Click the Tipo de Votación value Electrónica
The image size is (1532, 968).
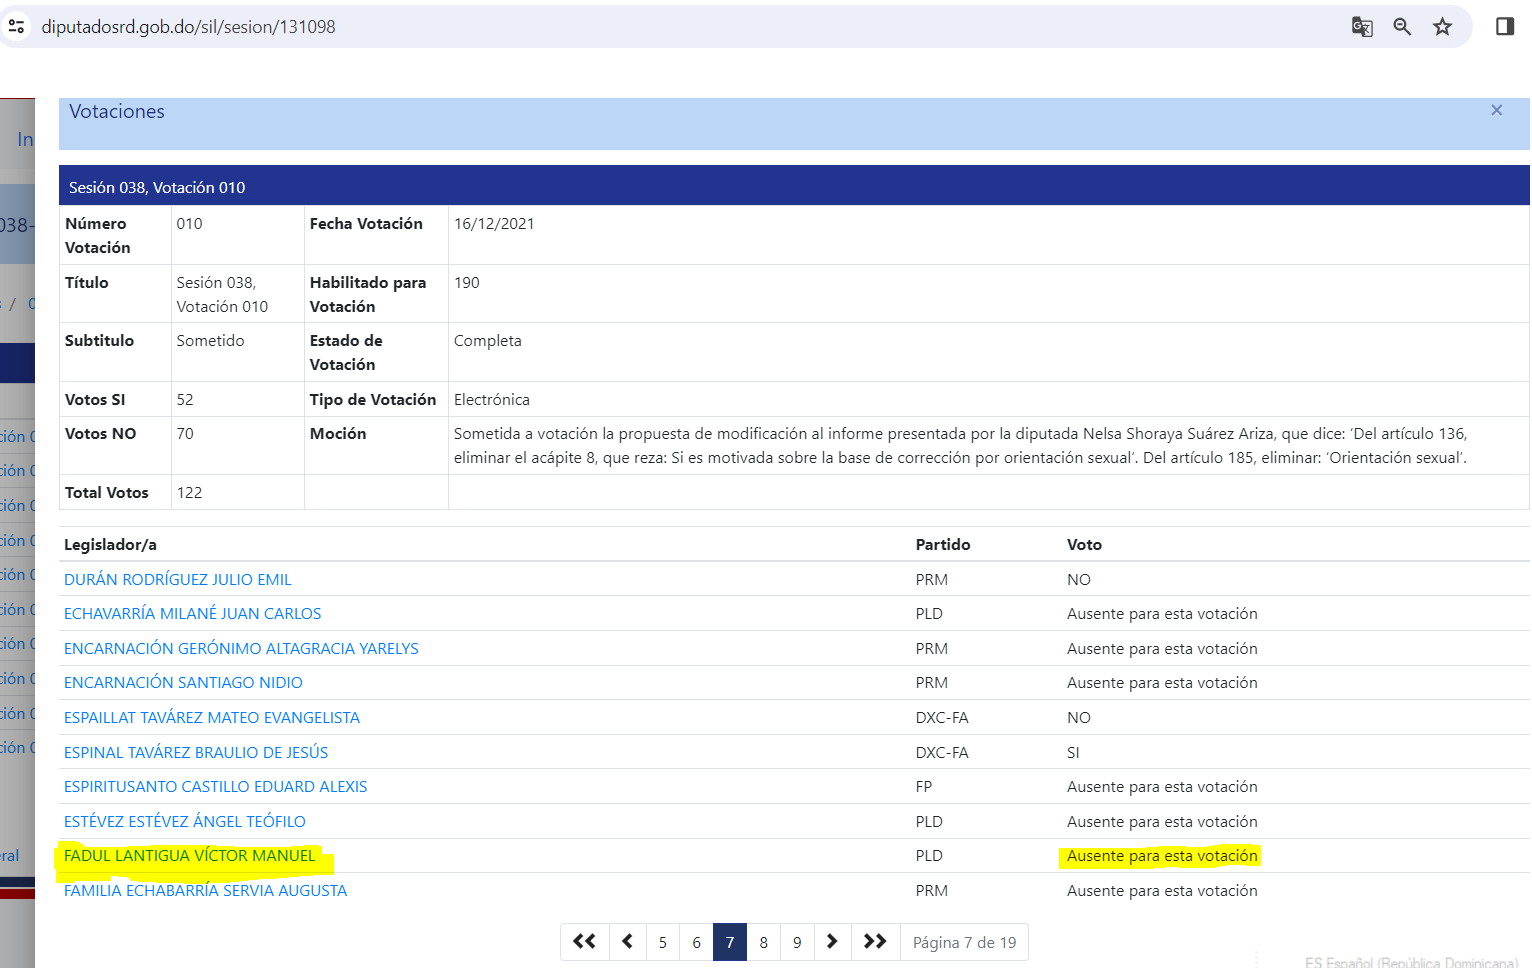492,400
